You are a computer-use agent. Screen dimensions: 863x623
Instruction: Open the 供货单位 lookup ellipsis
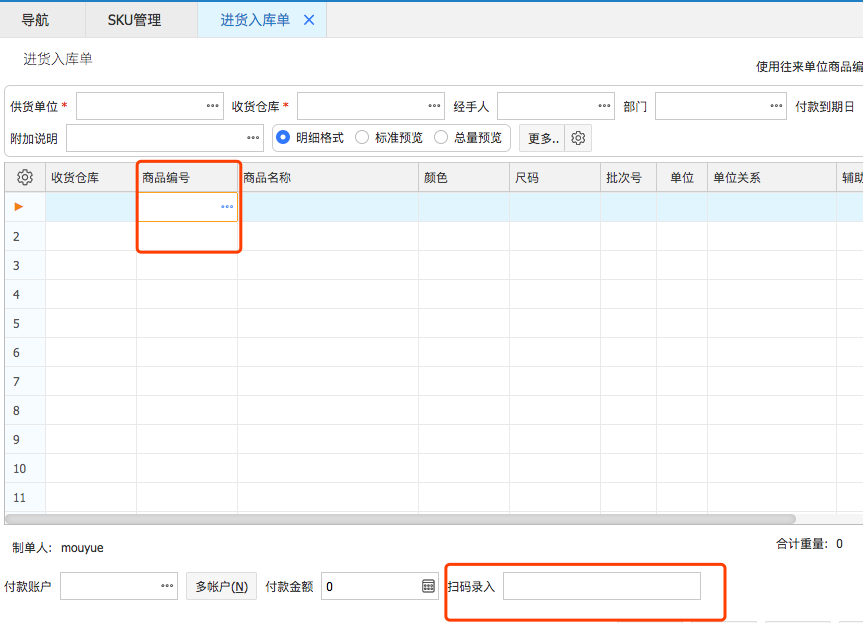click(x=211, y=105)
